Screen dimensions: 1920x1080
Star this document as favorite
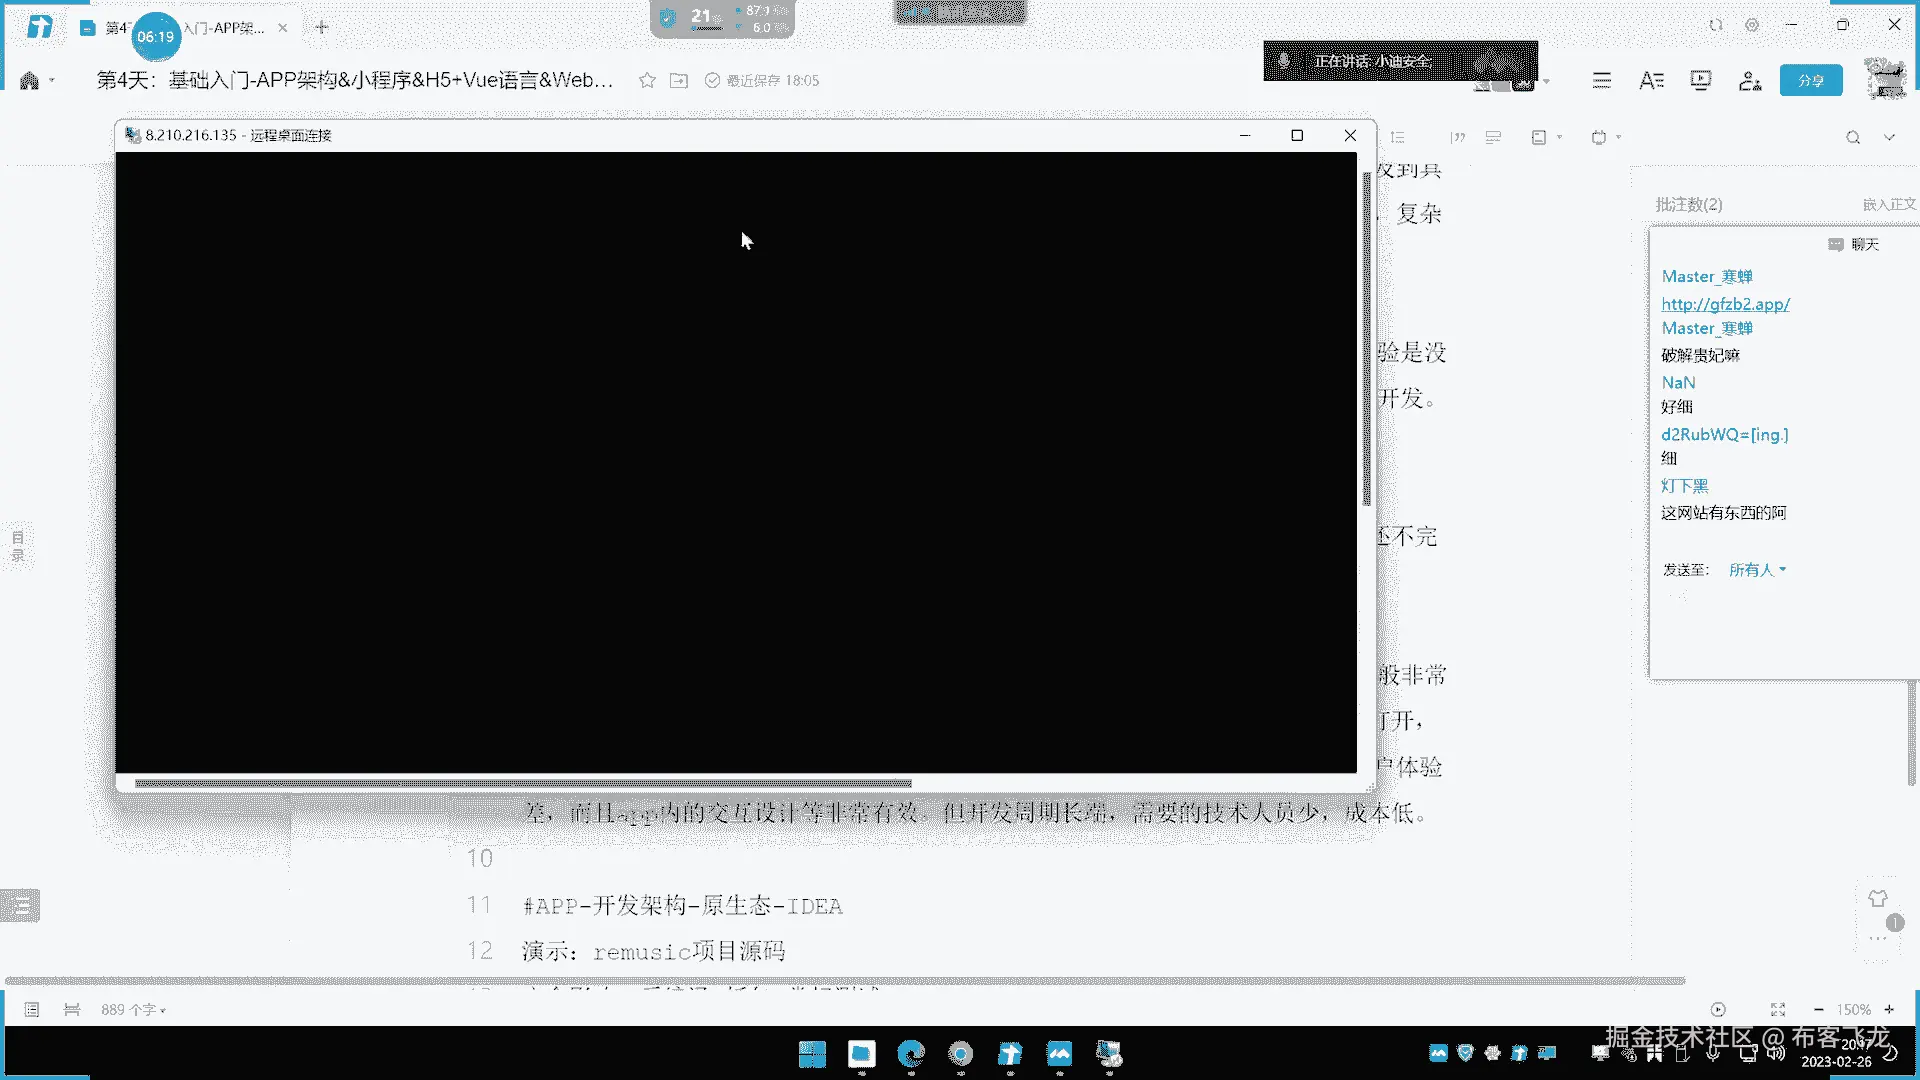click(x=647, y=80)
